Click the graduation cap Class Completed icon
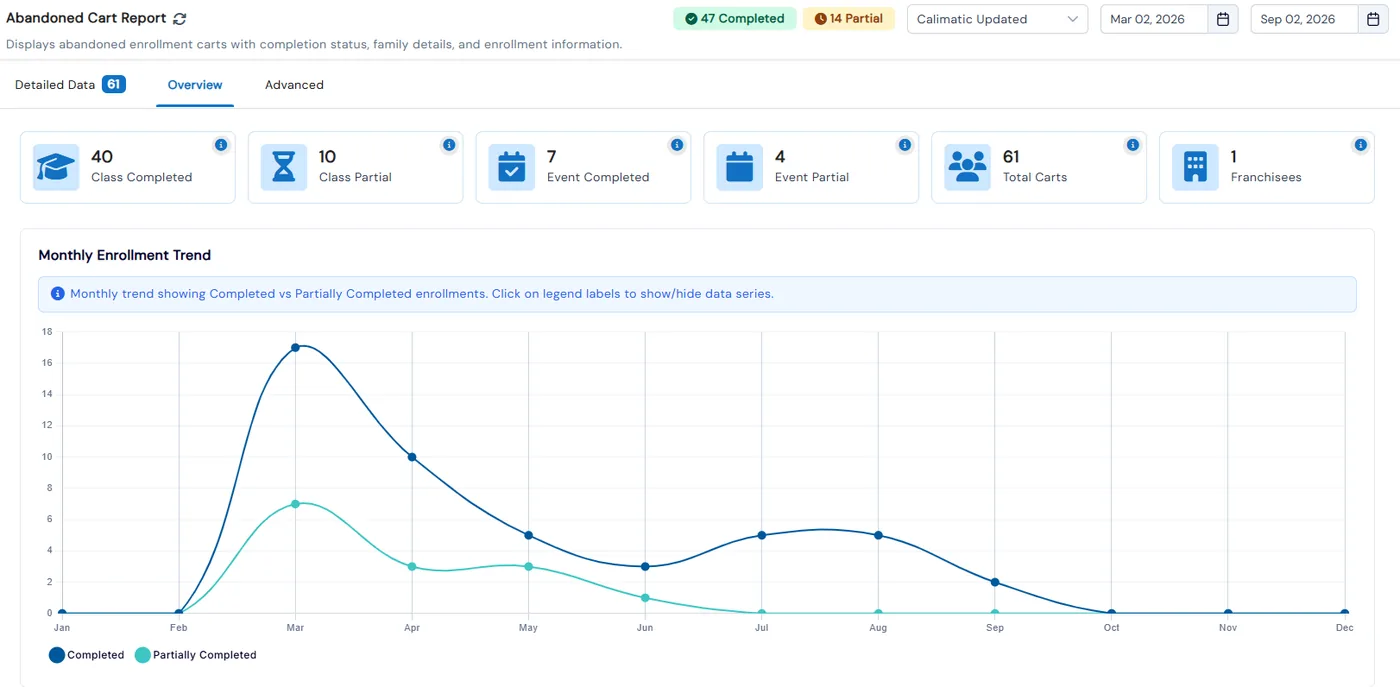Screen dimensions: 1400x687 coord(56,167)
